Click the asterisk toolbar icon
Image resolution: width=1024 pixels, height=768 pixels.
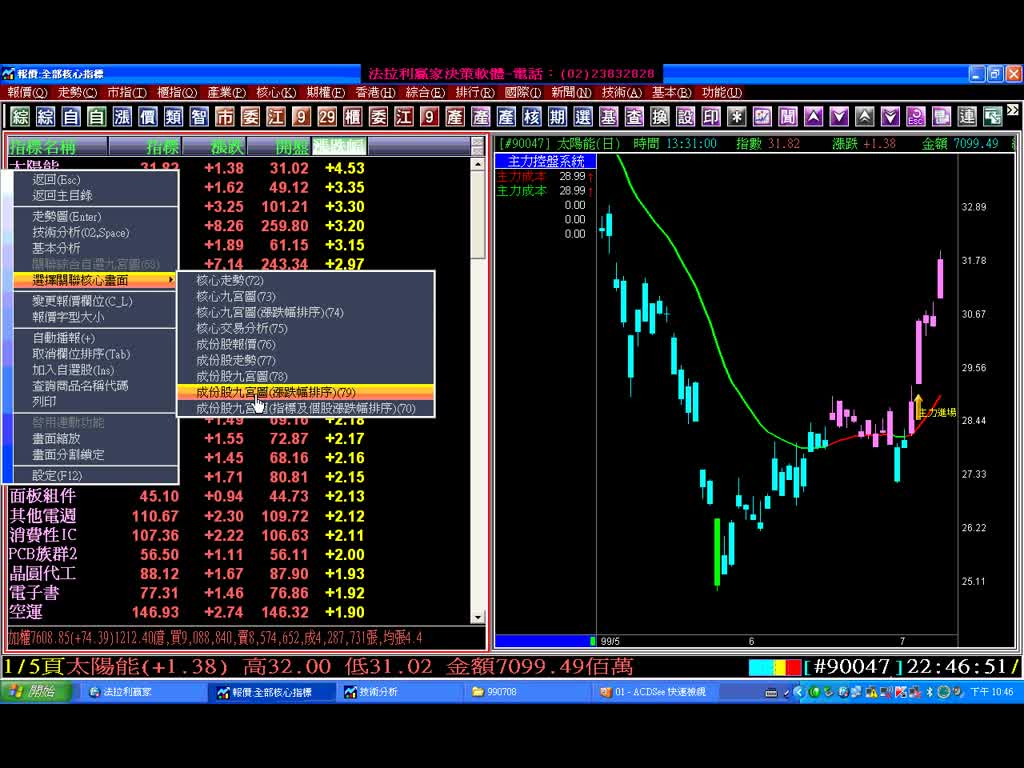point(737,117)
